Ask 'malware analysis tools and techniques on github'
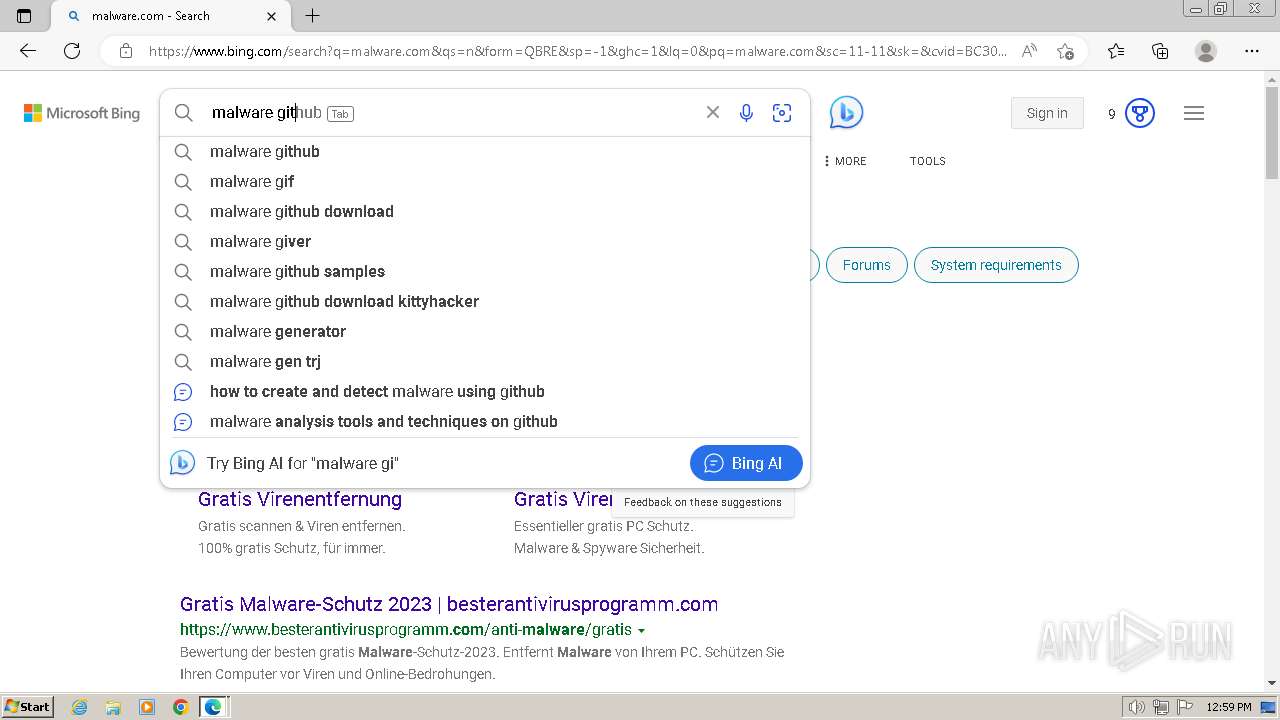Viewport: 1280px width, 720px height. pos(485,422)
